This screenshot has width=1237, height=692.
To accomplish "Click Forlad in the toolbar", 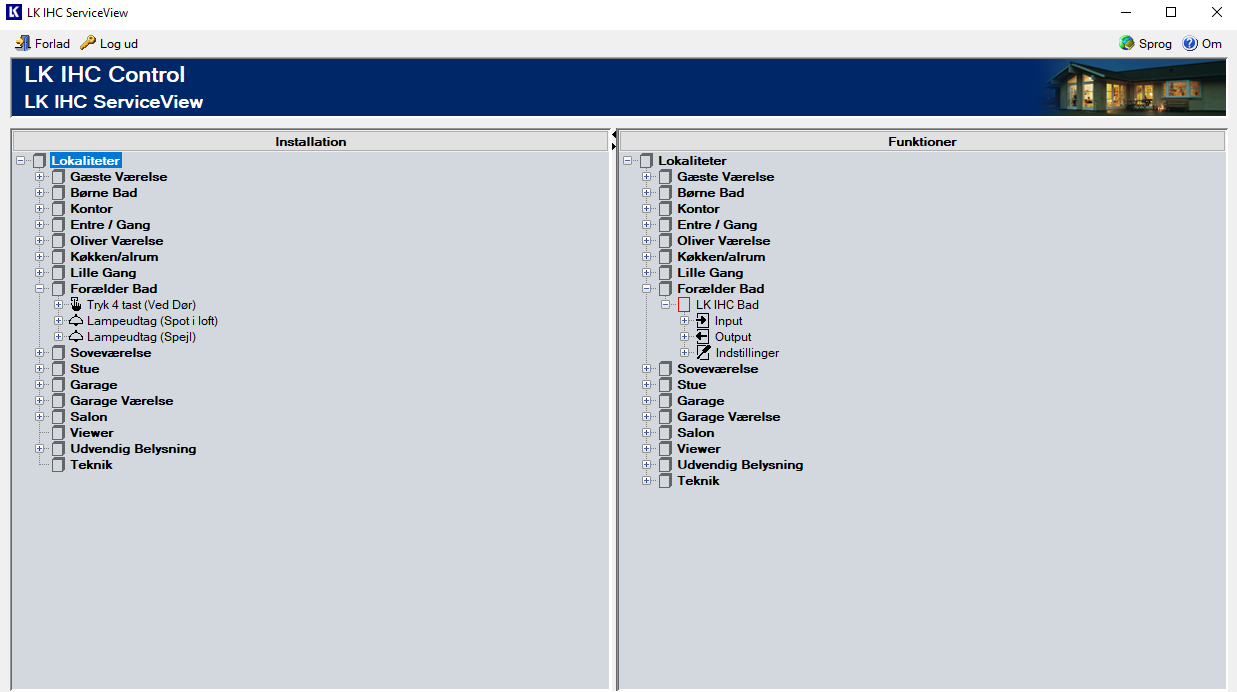I will click(42, 44).
